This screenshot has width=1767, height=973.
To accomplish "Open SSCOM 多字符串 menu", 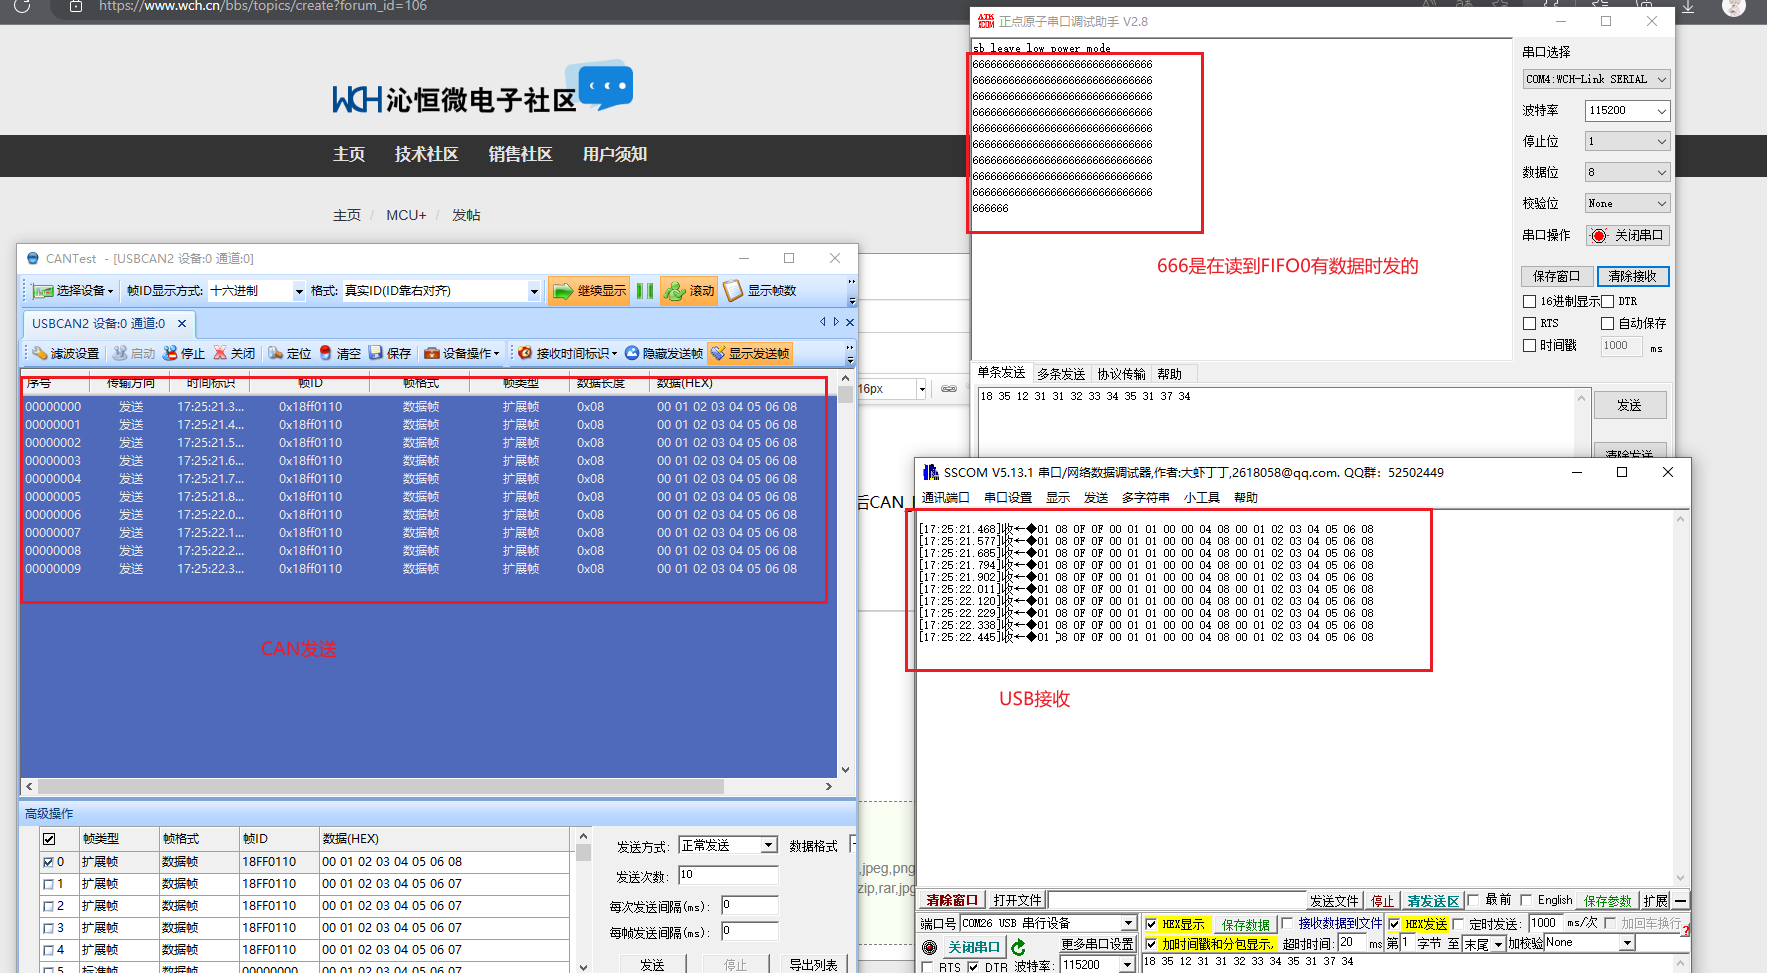I will (1145, 498).
